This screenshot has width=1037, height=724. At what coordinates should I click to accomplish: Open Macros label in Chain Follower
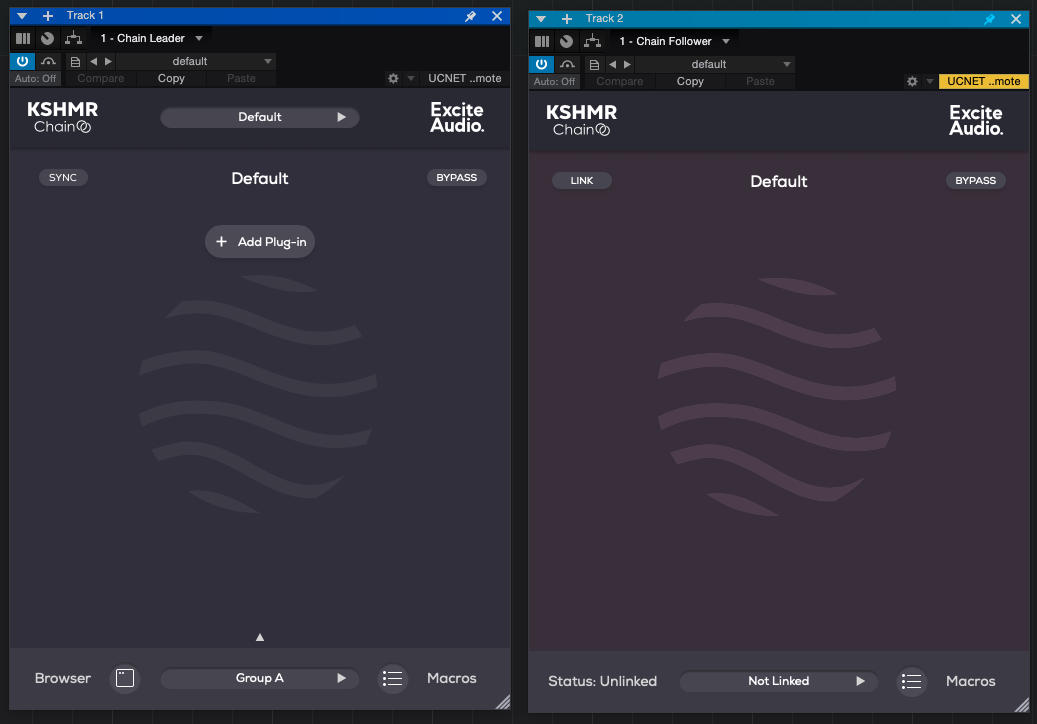pos(971,681)
